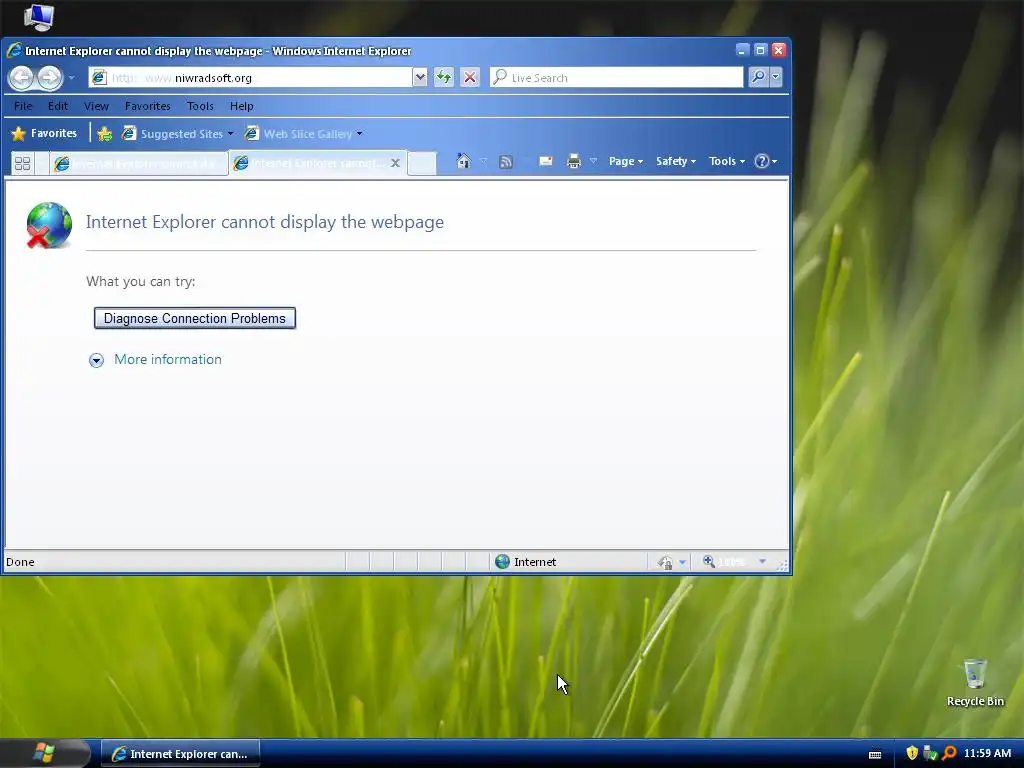Go forward using the Forward arrow button

(x=50, y=78)
